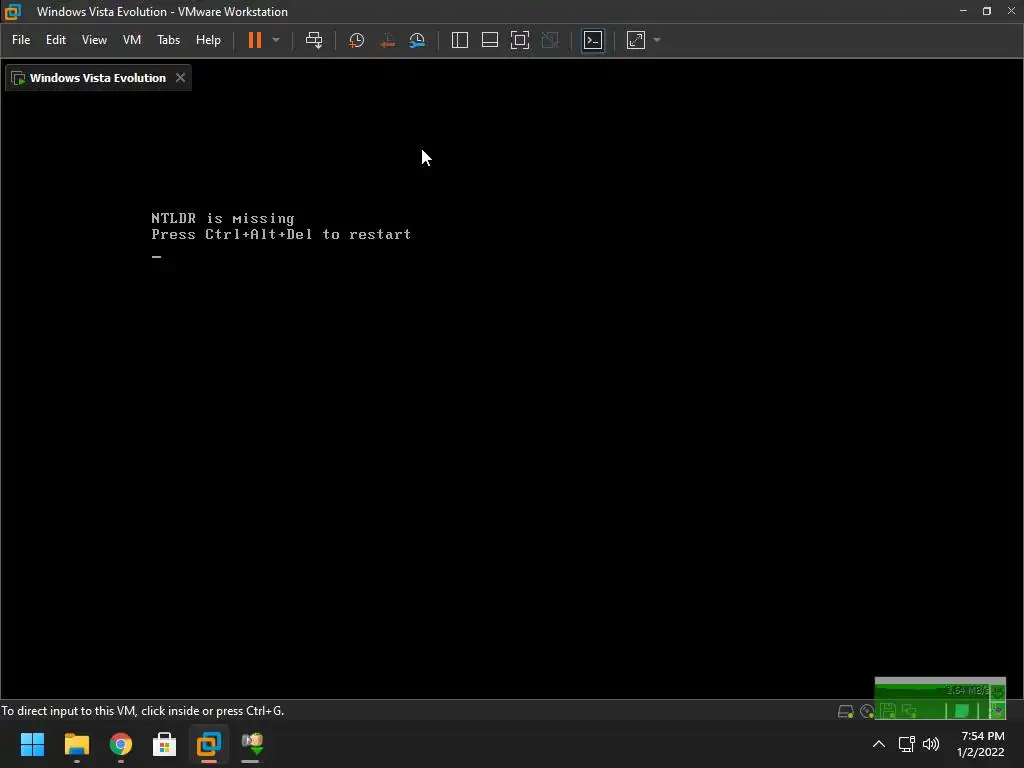Click the CD/DVD drive status icon
1024x768 pixels.
867,711
